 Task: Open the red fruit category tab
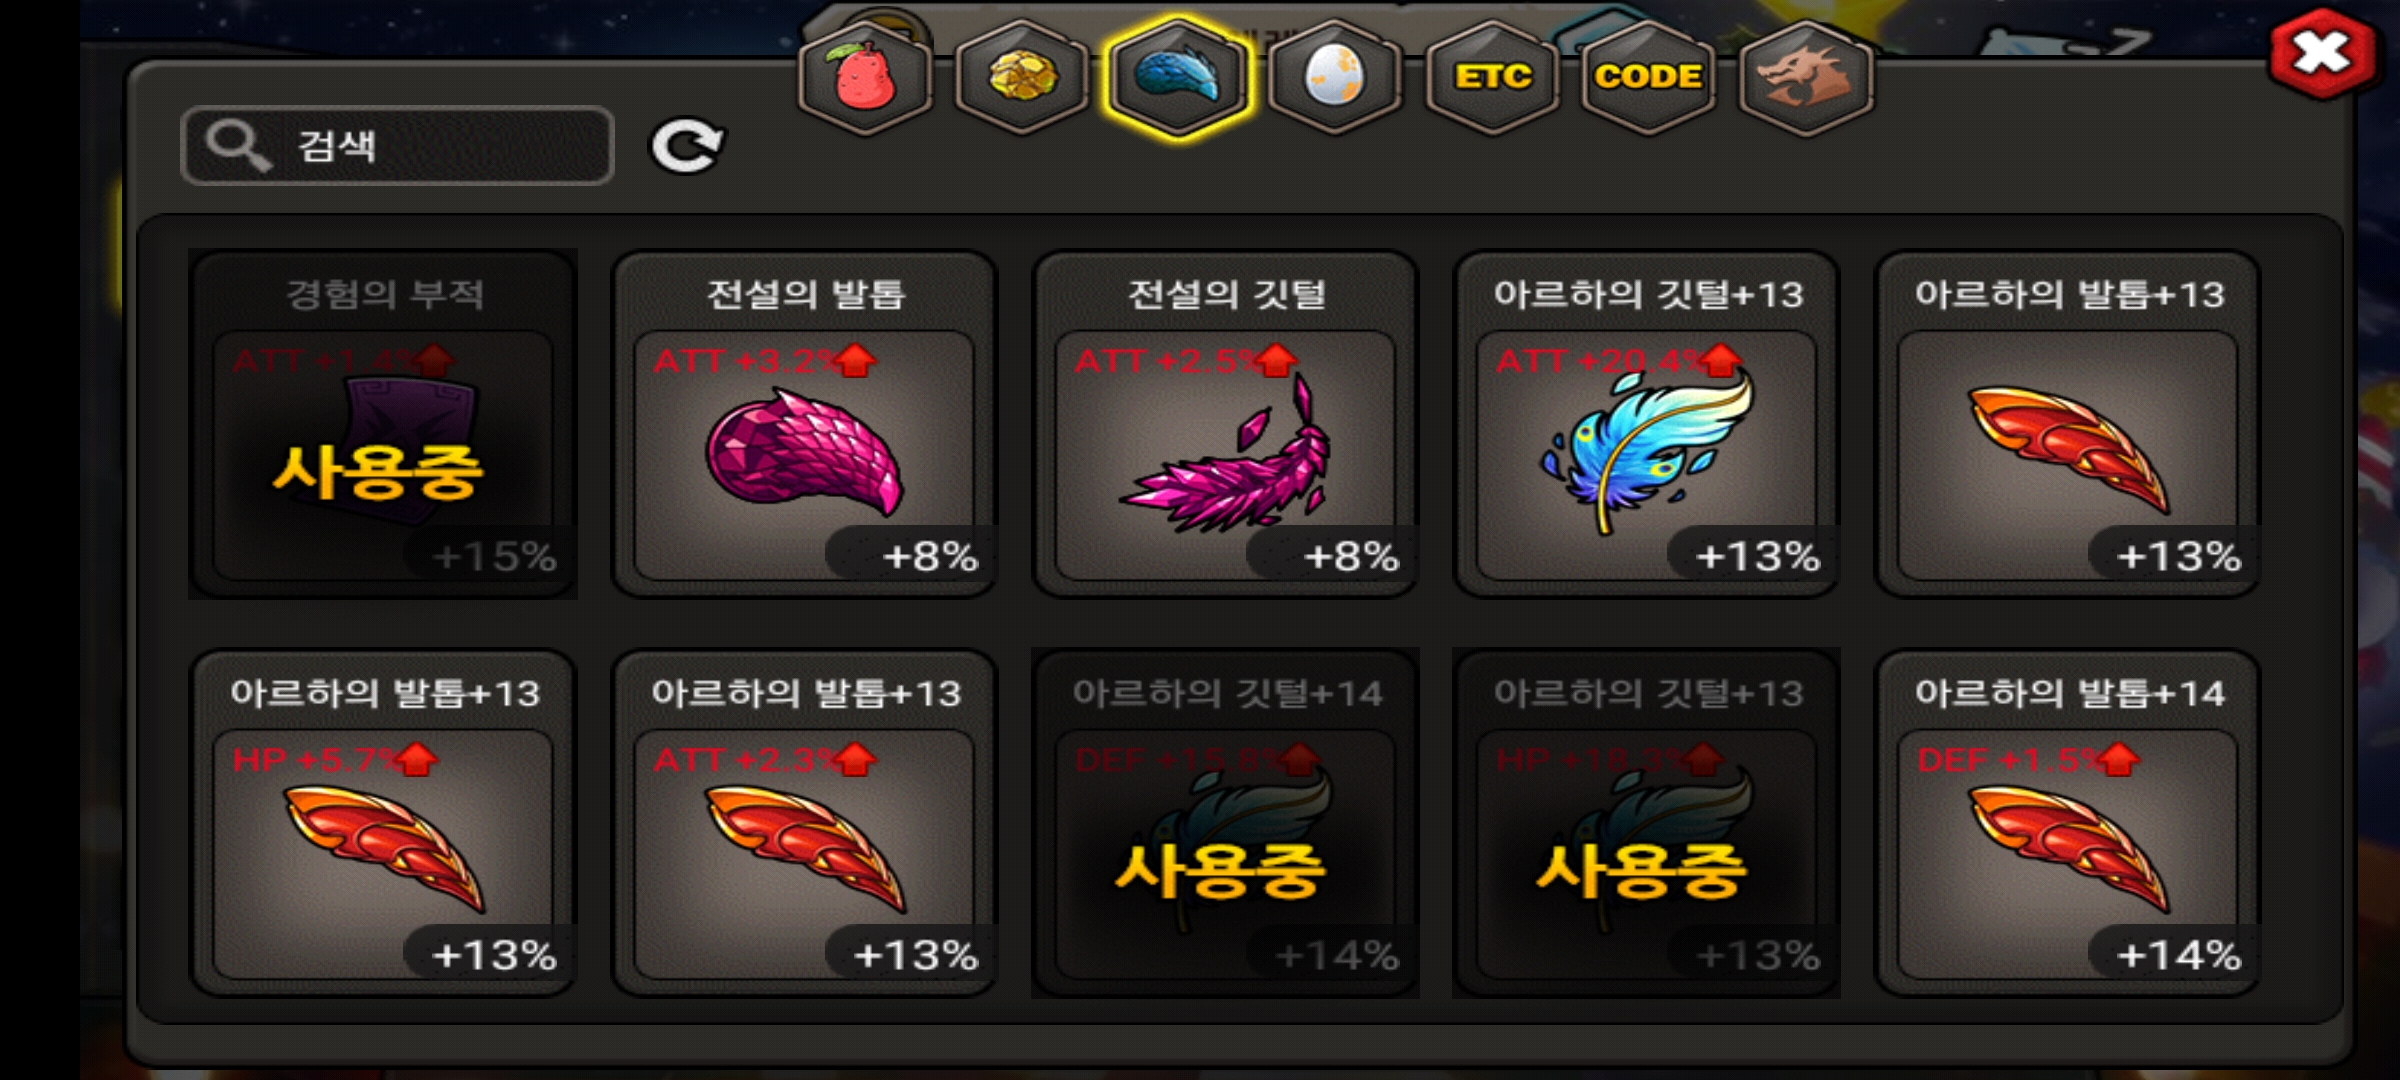[x=865, y=78]
